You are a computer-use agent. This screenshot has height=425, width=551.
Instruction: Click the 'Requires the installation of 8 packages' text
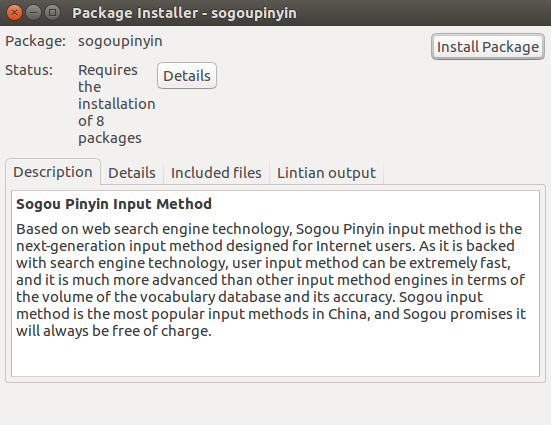[117, 104]
